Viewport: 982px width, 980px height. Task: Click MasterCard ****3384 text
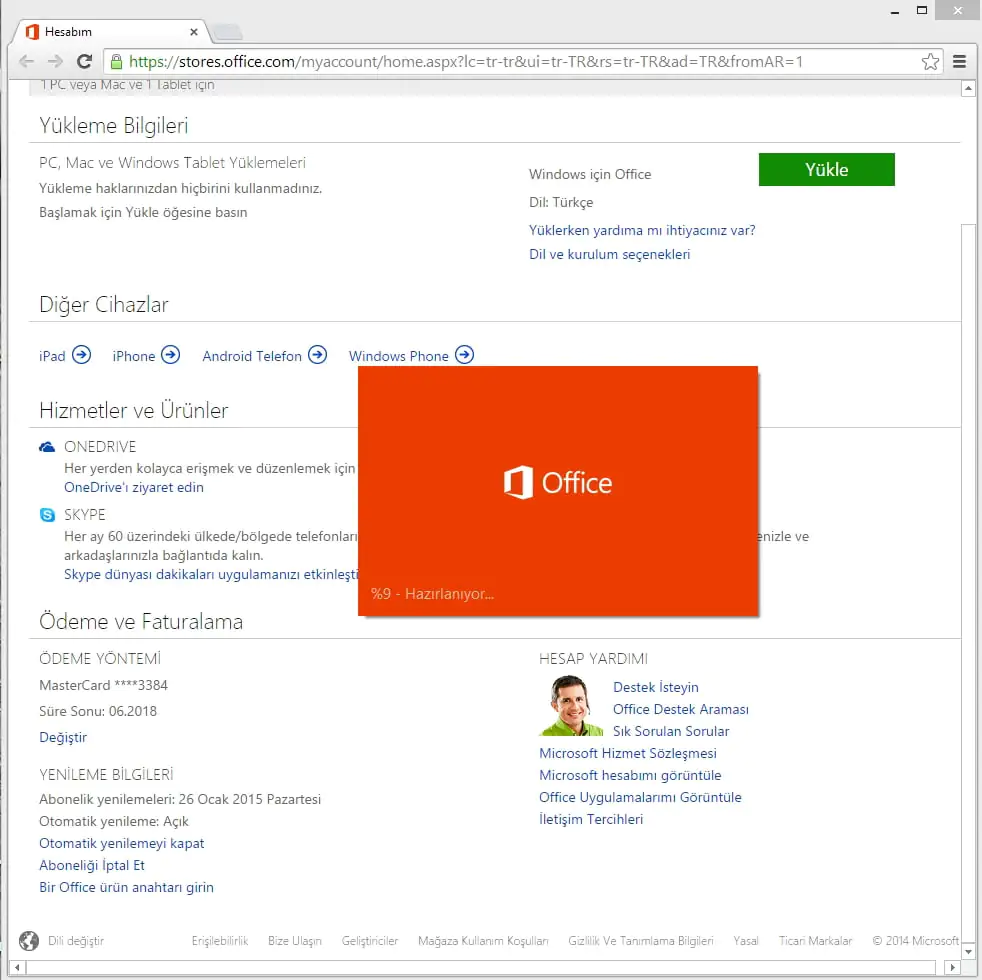[103, 685]
